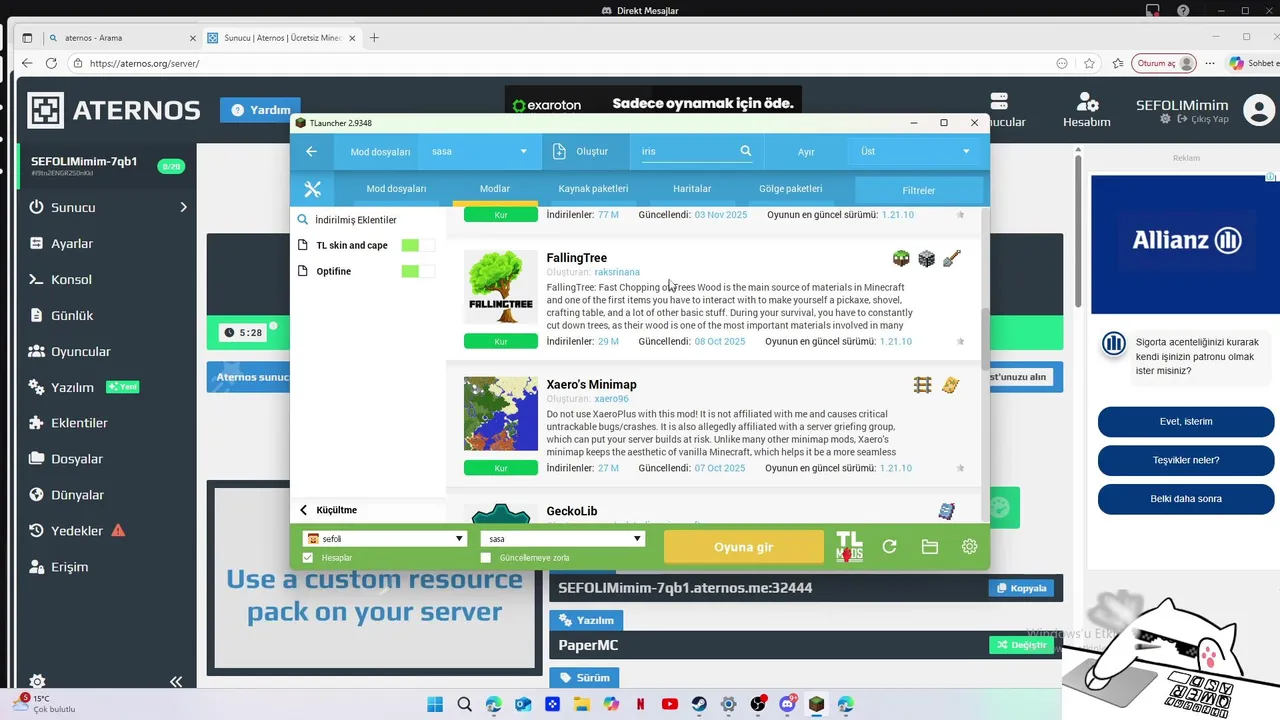
Task: Click Değiştir button next to PaperMC
Action: click(1022, 645)
